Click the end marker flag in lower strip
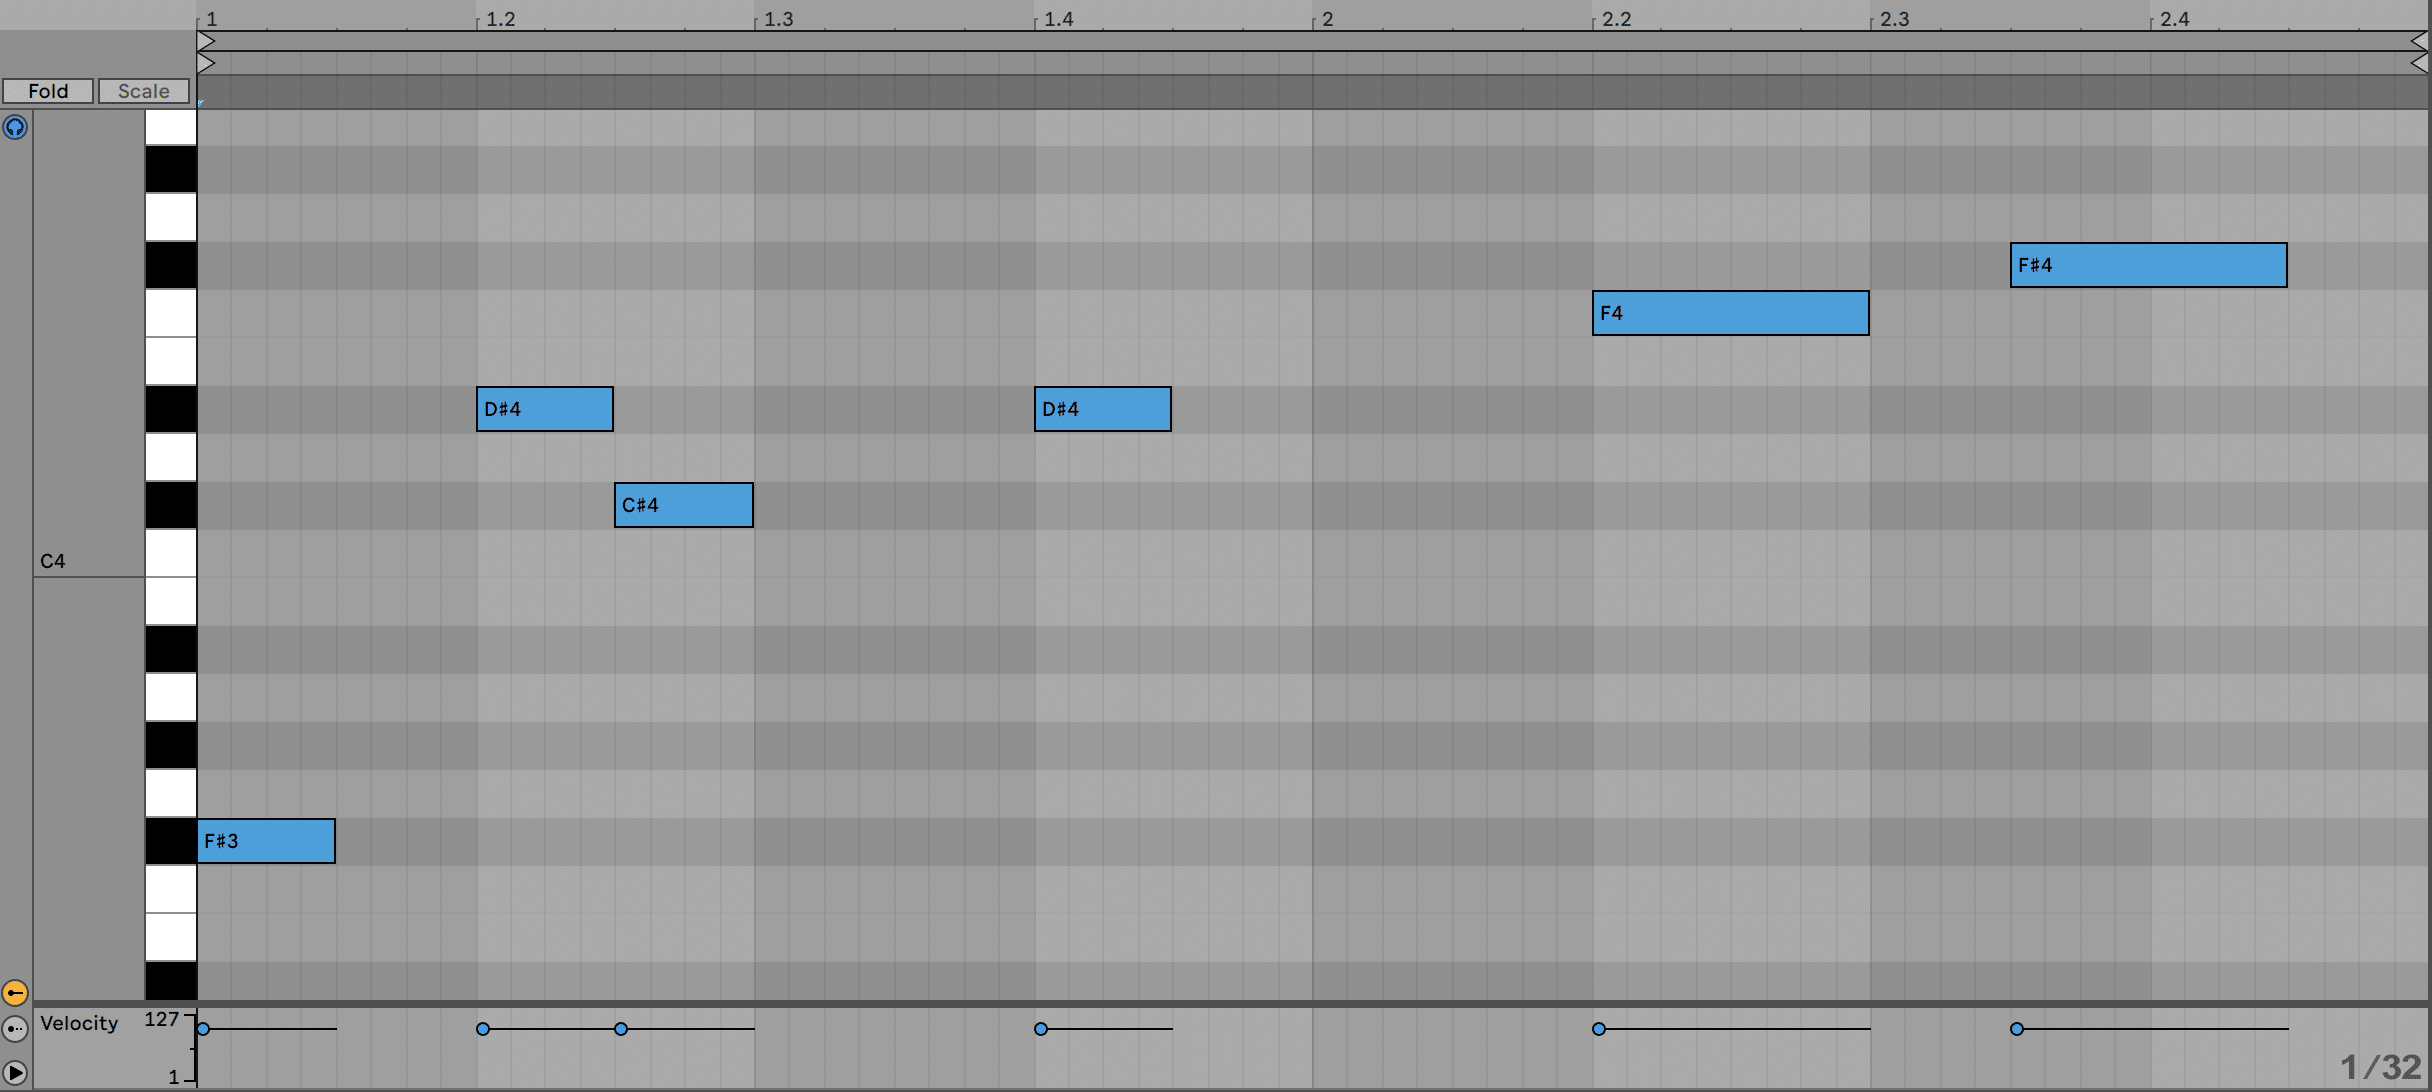The width and height of the screenshot is (2432, 1092). pyautogui.click(x=2419, y=63)
